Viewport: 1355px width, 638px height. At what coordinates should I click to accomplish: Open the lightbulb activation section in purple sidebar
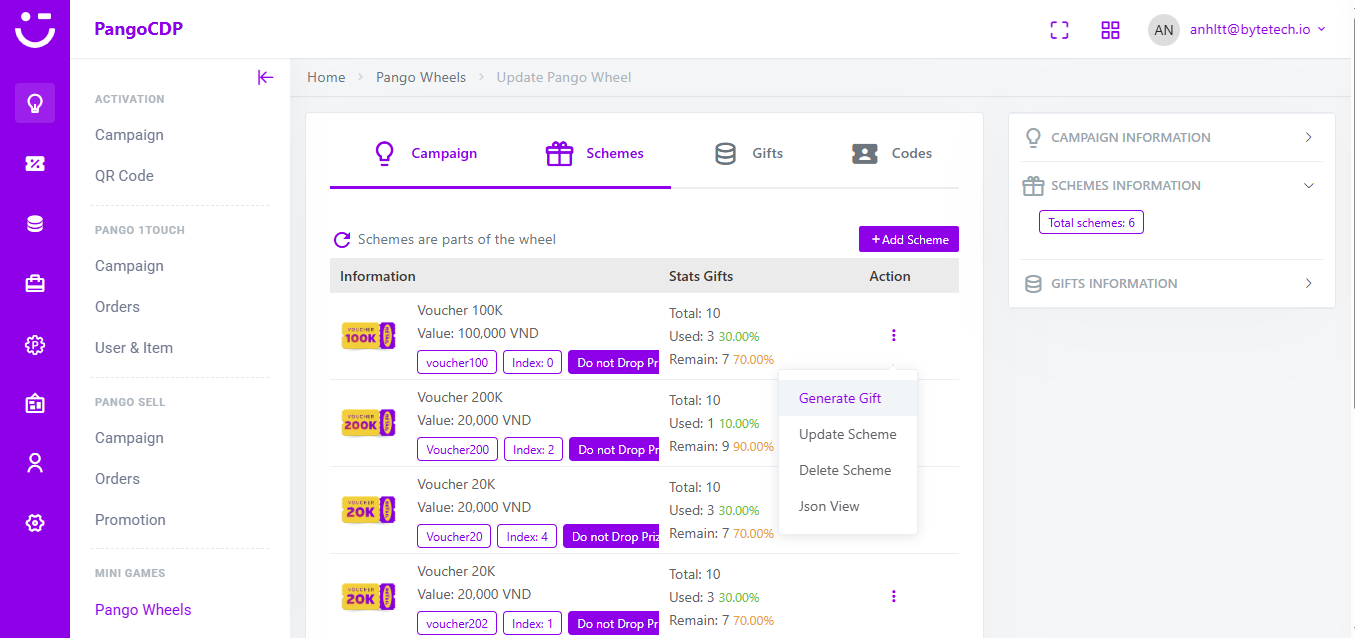coord(35,103)
